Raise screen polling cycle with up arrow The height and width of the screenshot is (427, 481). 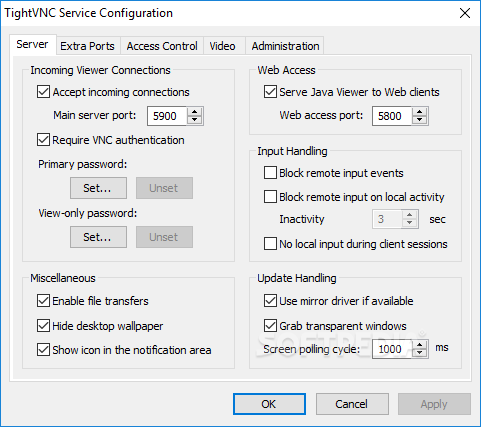coord(419,345)
